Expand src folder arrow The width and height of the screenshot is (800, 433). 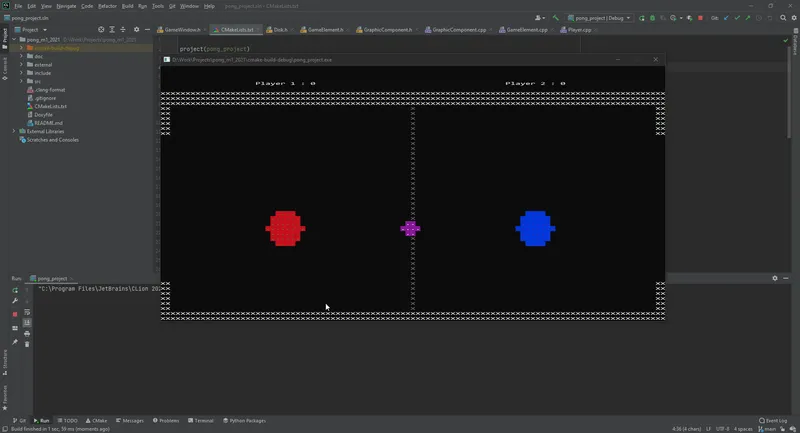(21, 81)
